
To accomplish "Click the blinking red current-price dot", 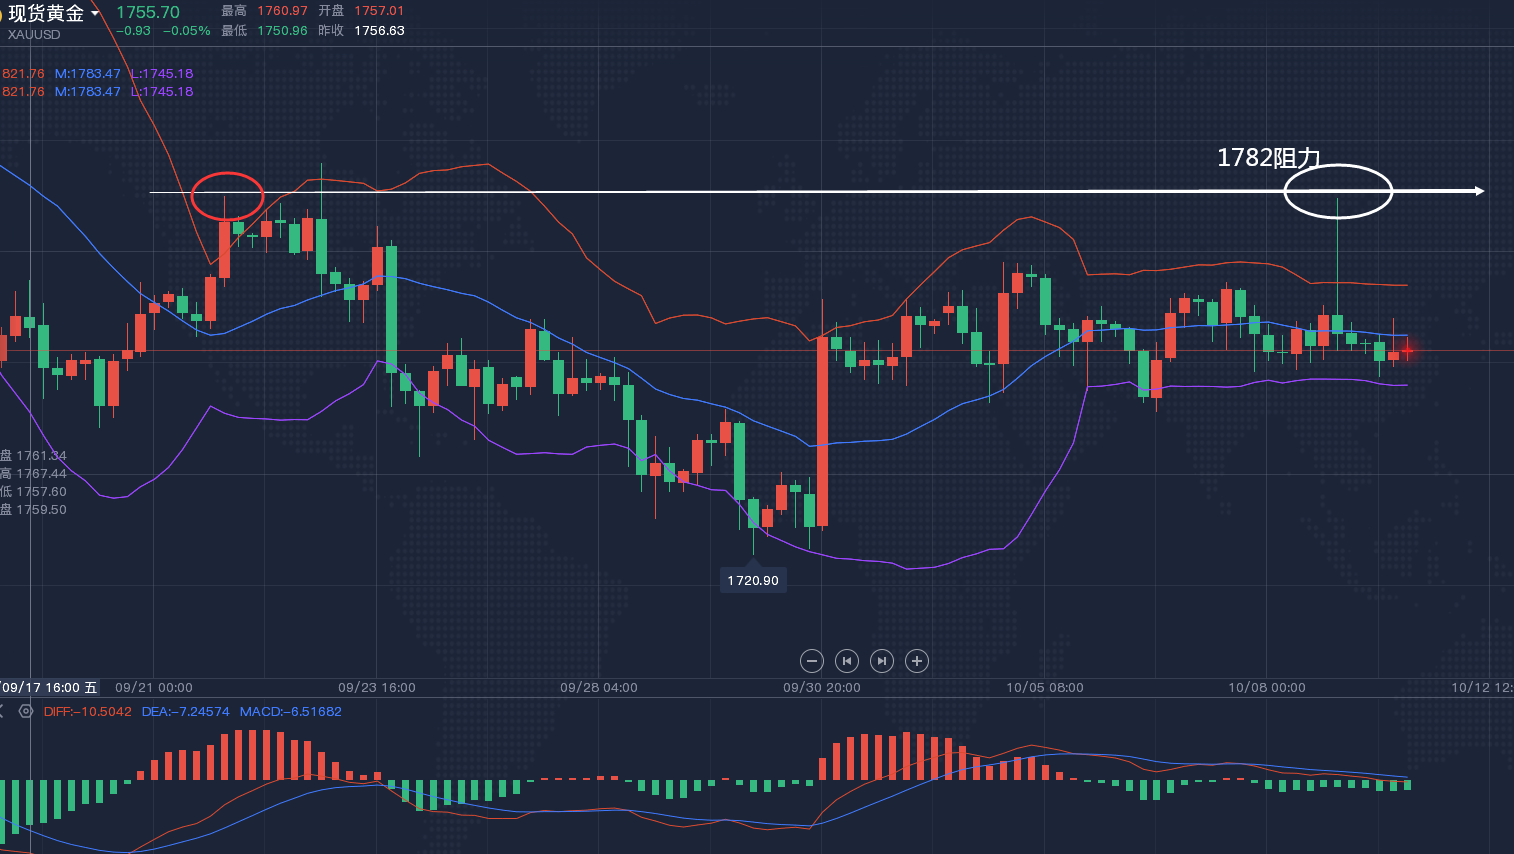I will coord(1407,351).
